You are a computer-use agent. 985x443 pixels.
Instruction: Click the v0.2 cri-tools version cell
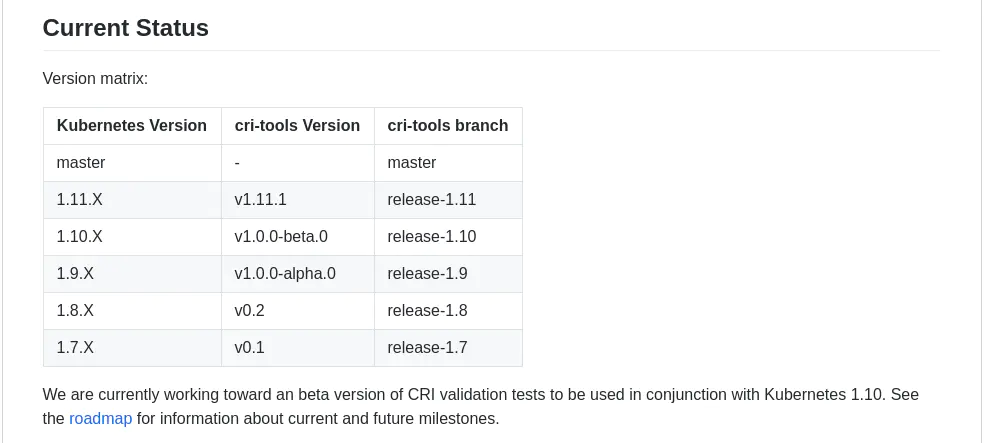click(x=250, y=311)
